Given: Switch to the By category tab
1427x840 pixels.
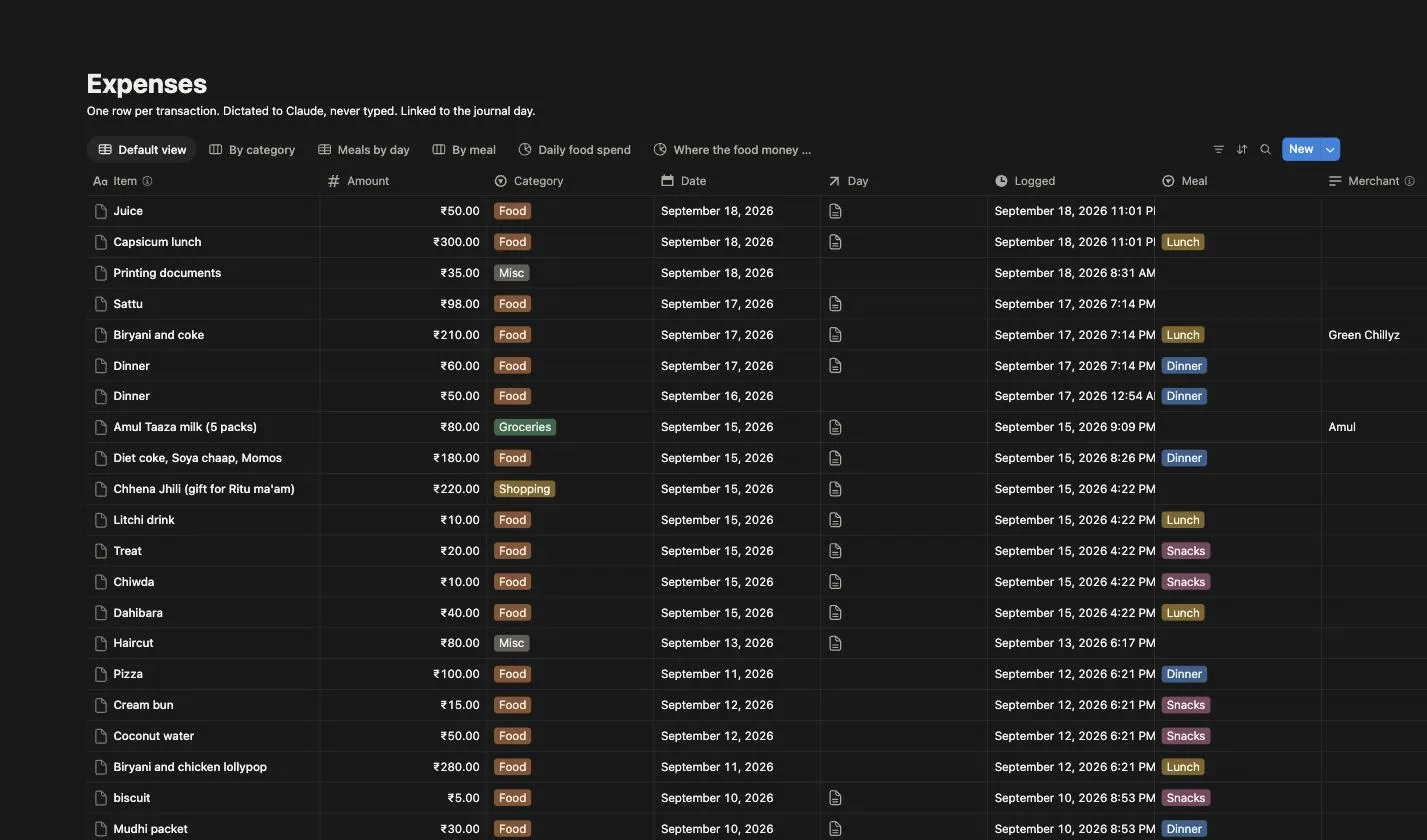Looking at the screenshot, I should pyautogui.click(x=252, y=150).
